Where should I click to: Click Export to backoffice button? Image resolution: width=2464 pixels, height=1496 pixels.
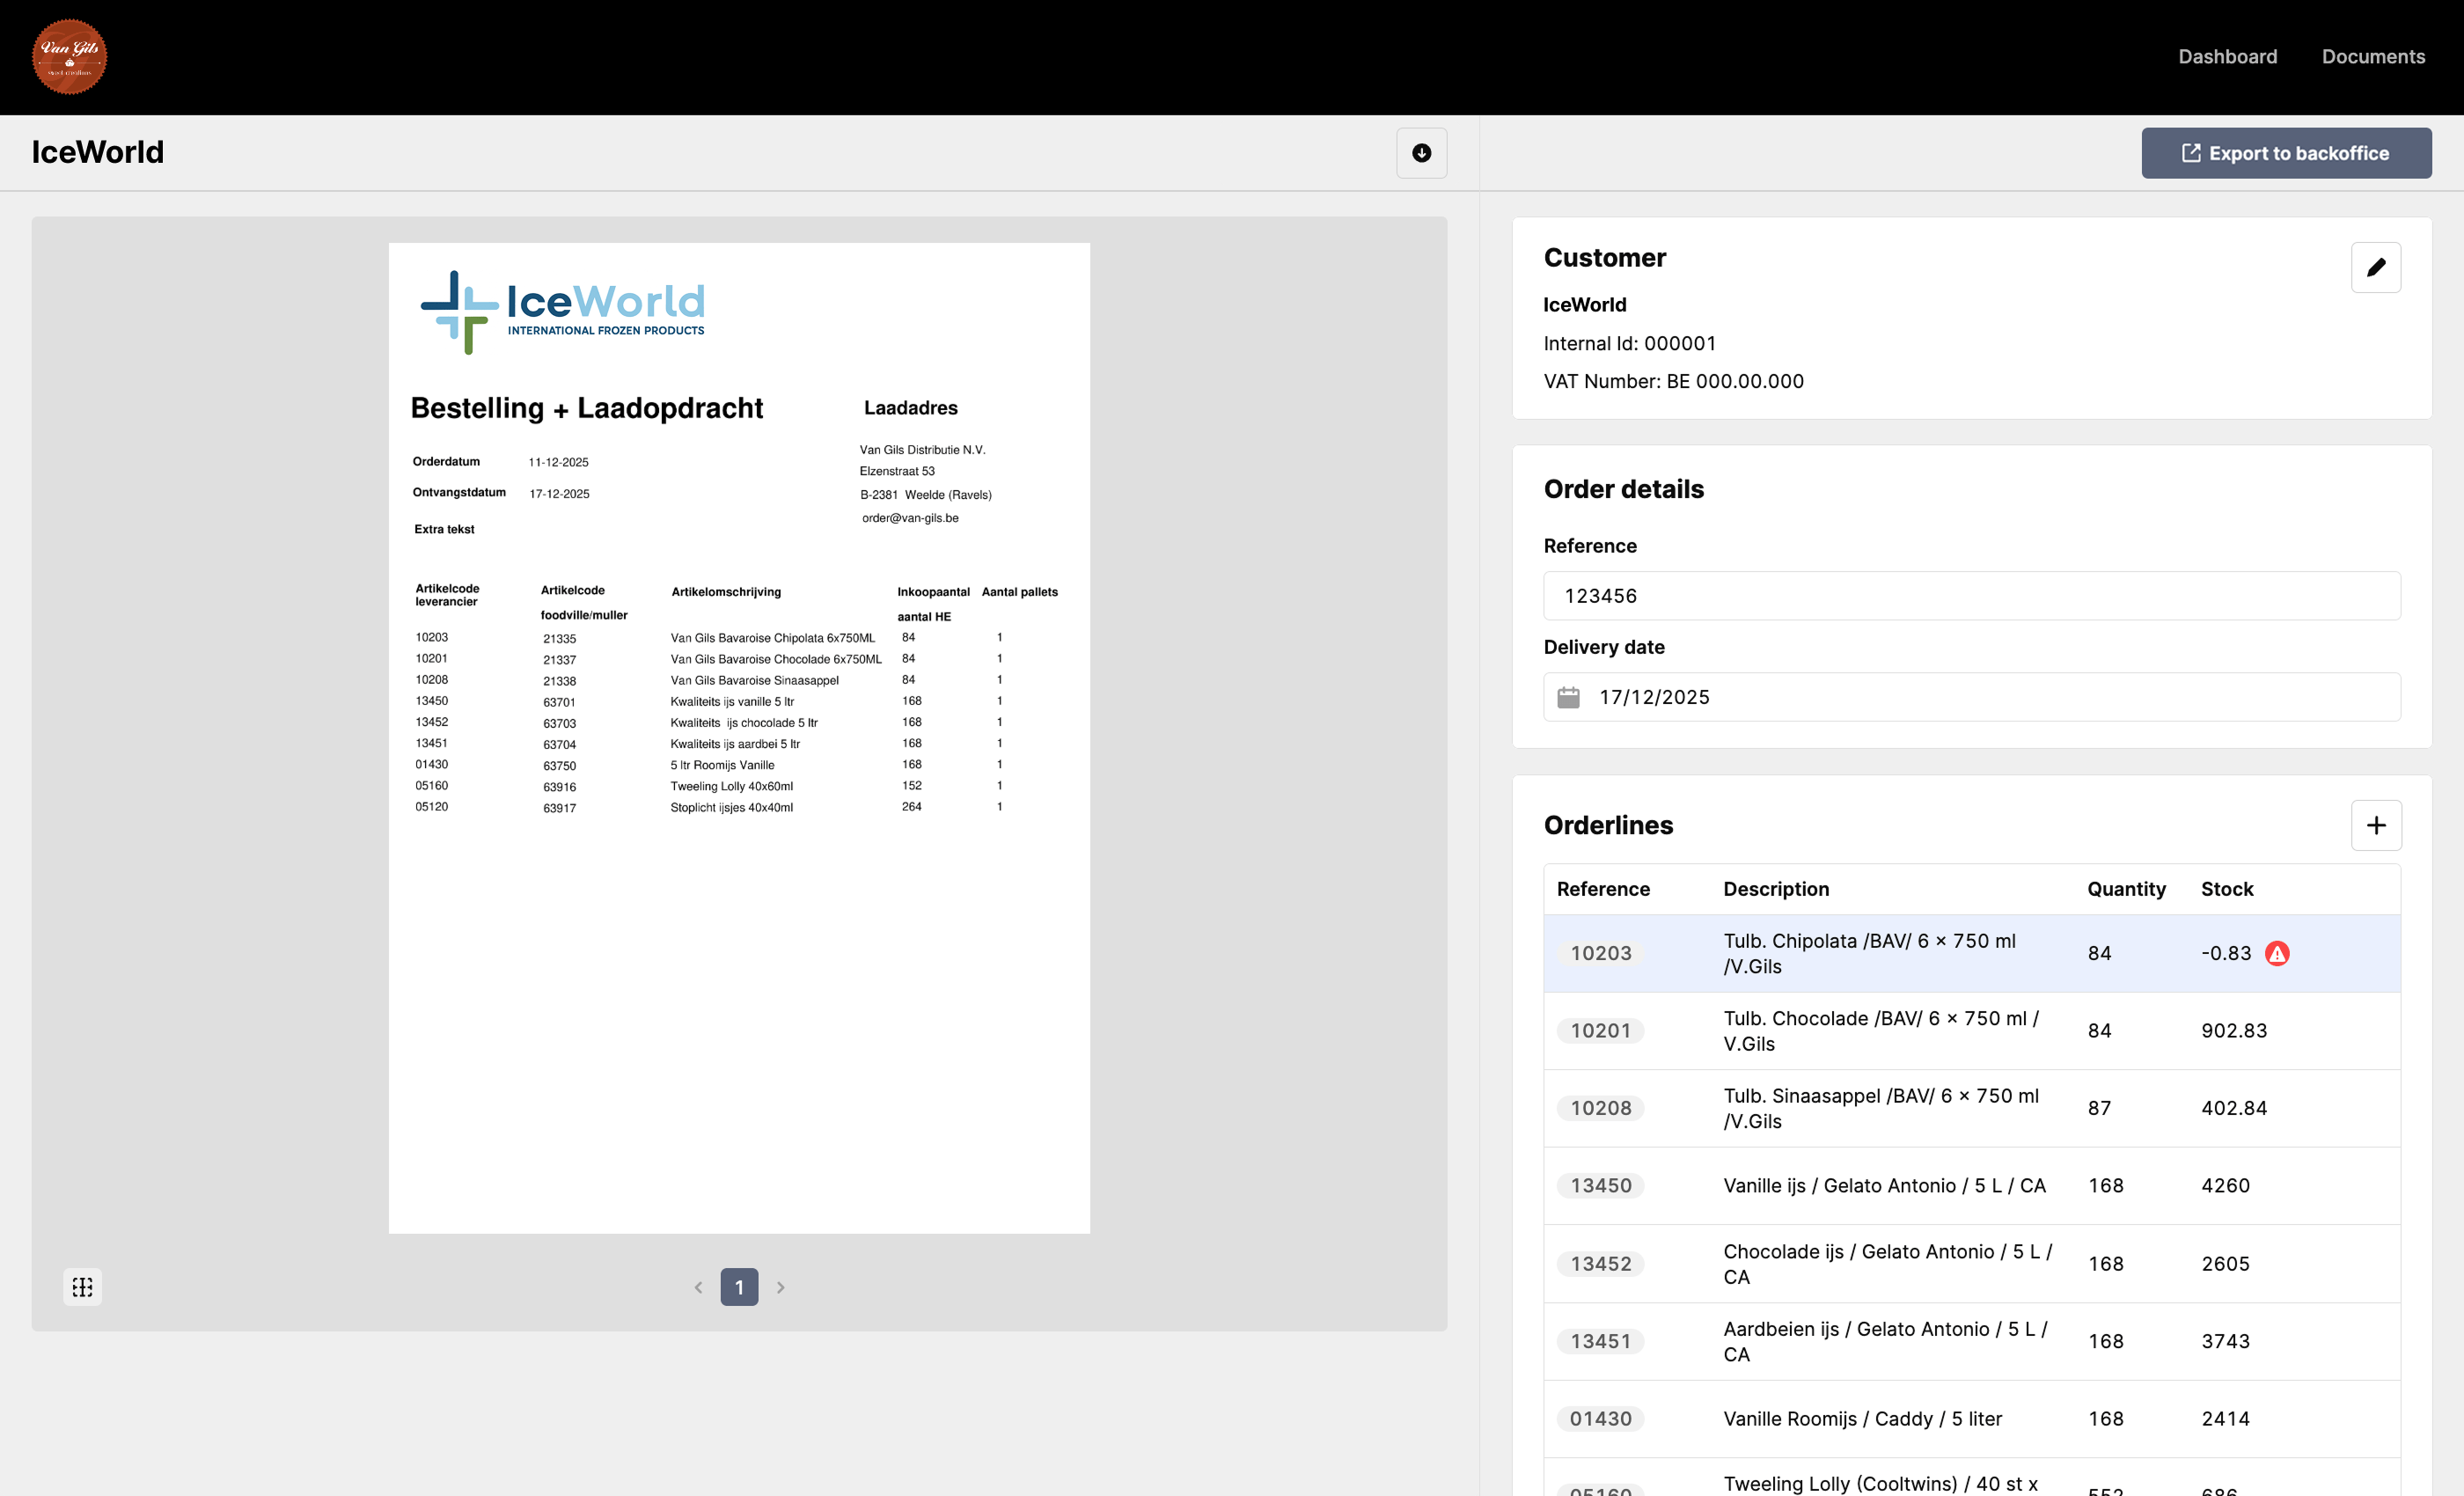(2285, 153)
